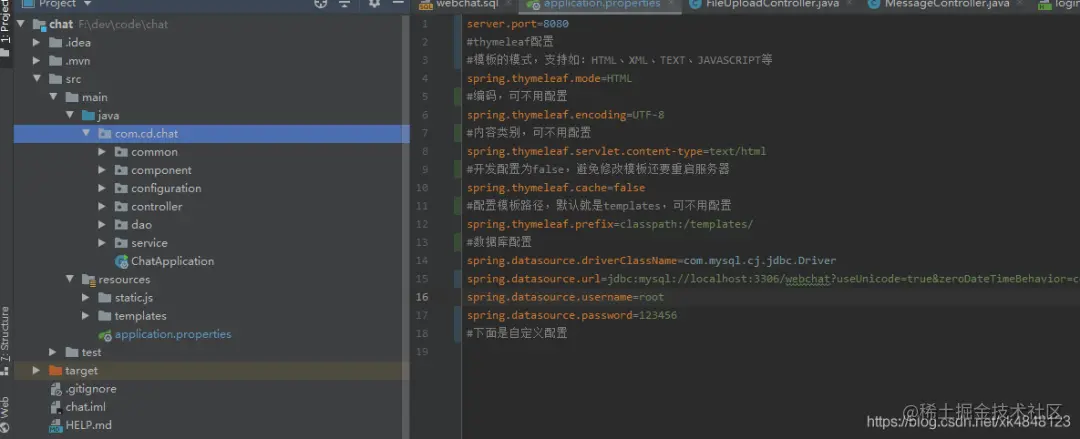1080x439 pixels.
Task: Hide the Project panel with minus icon
Action: click(397, 3)
